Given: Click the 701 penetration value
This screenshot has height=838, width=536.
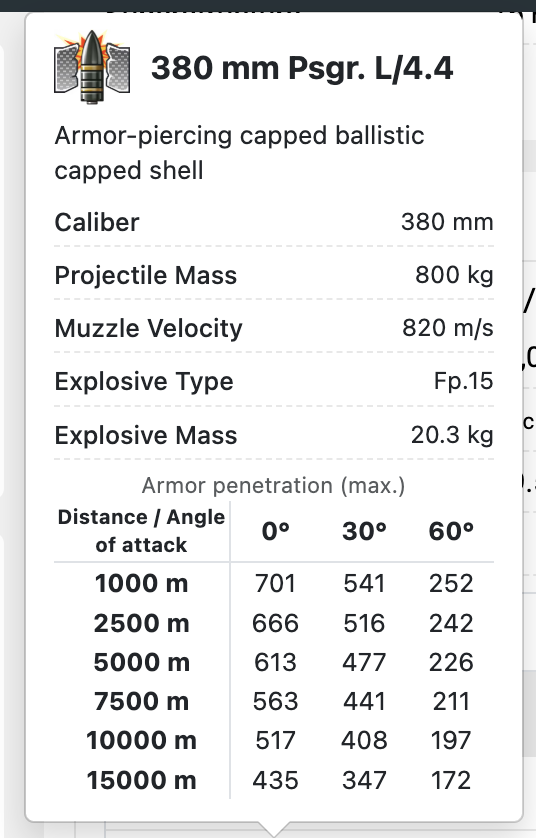Looking at the screenshot, I should 275,583.
